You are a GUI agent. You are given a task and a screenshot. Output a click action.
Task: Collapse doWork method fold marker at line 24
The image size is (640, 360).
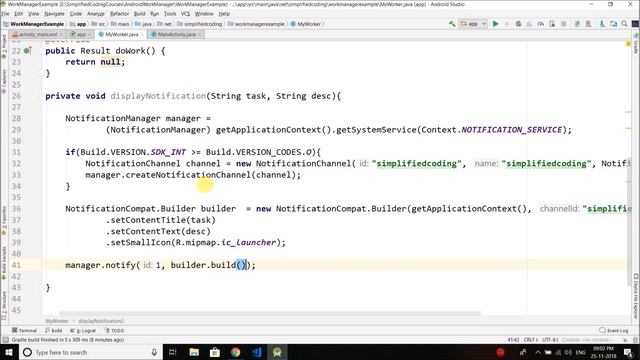point(42,73)
